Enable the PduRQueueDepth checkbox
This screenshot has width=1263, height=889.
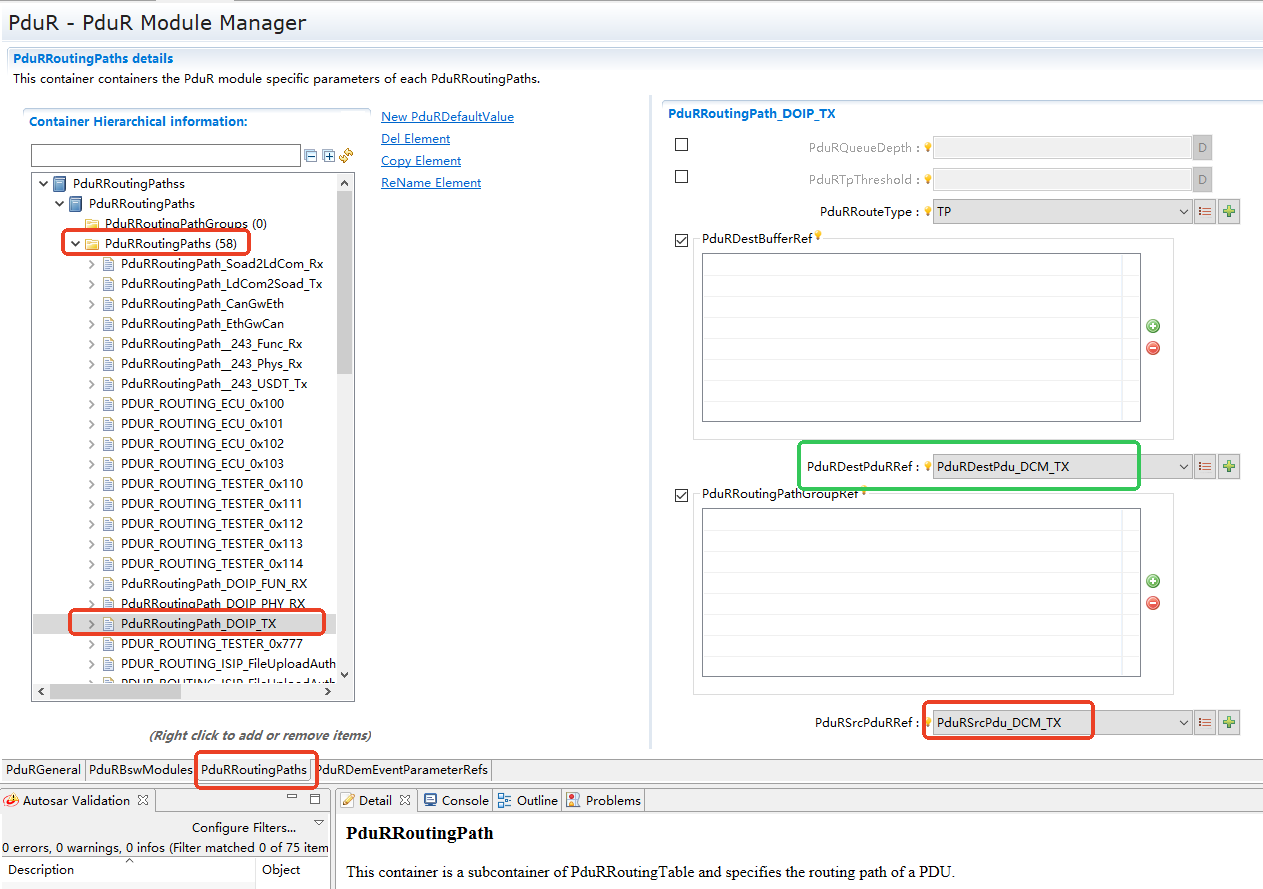click(x=682, y=145)
